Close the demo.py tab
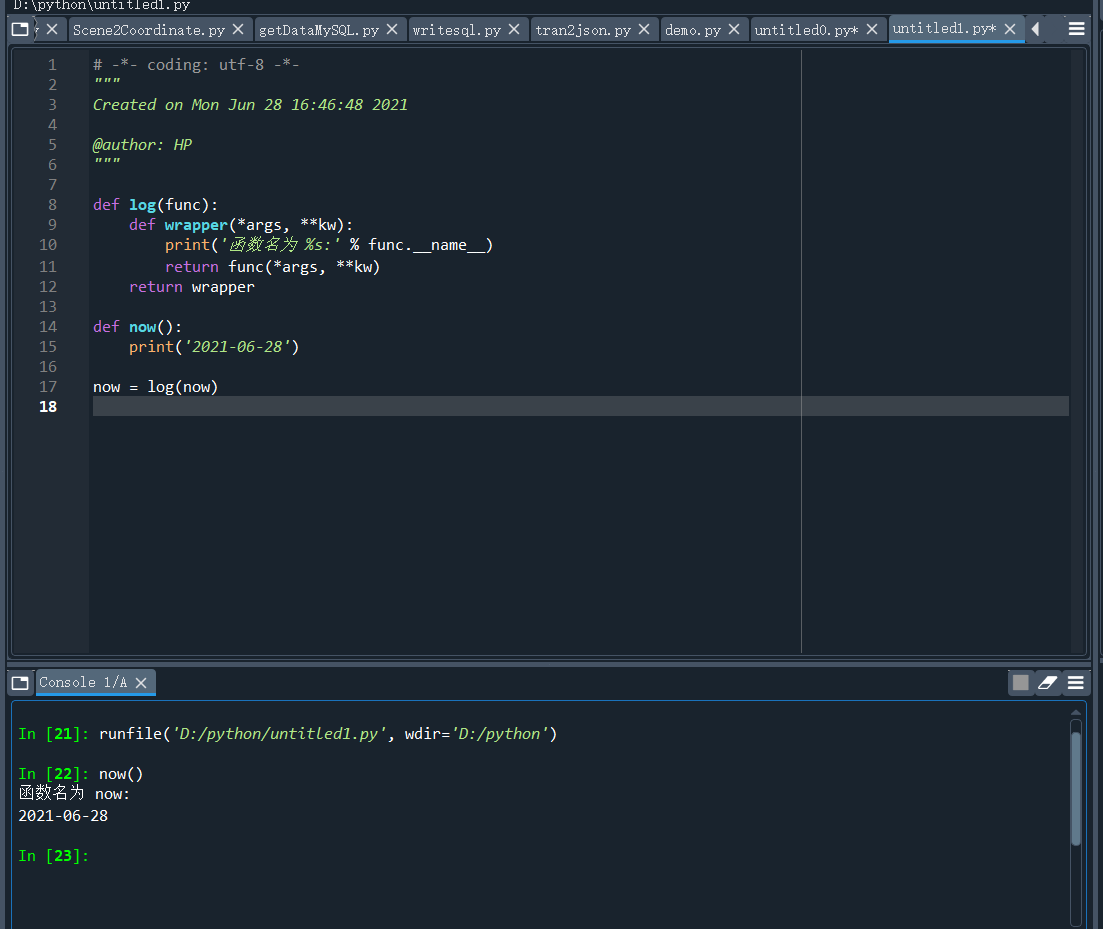The width and height of the screenshot is (1103, 929). coord(734,30)
